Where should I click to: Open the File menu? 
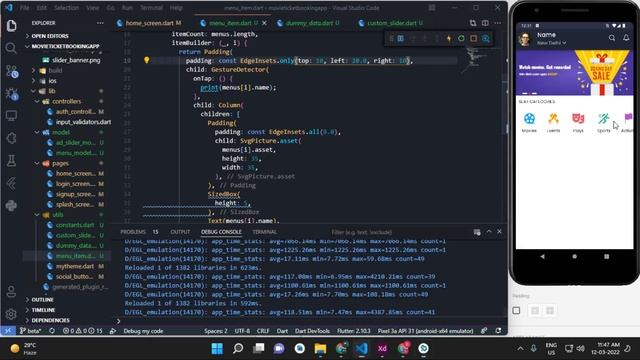point(24,8)
